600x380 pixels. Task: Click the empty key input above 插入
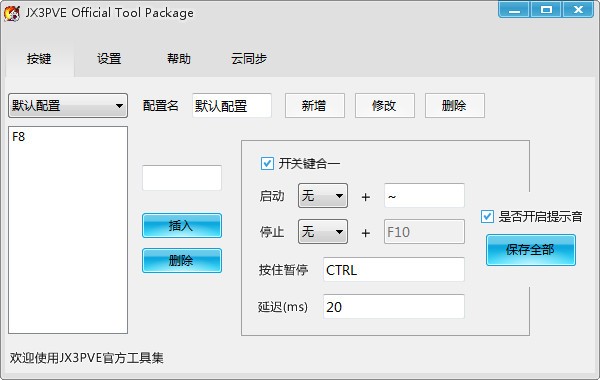coord(182,178)
